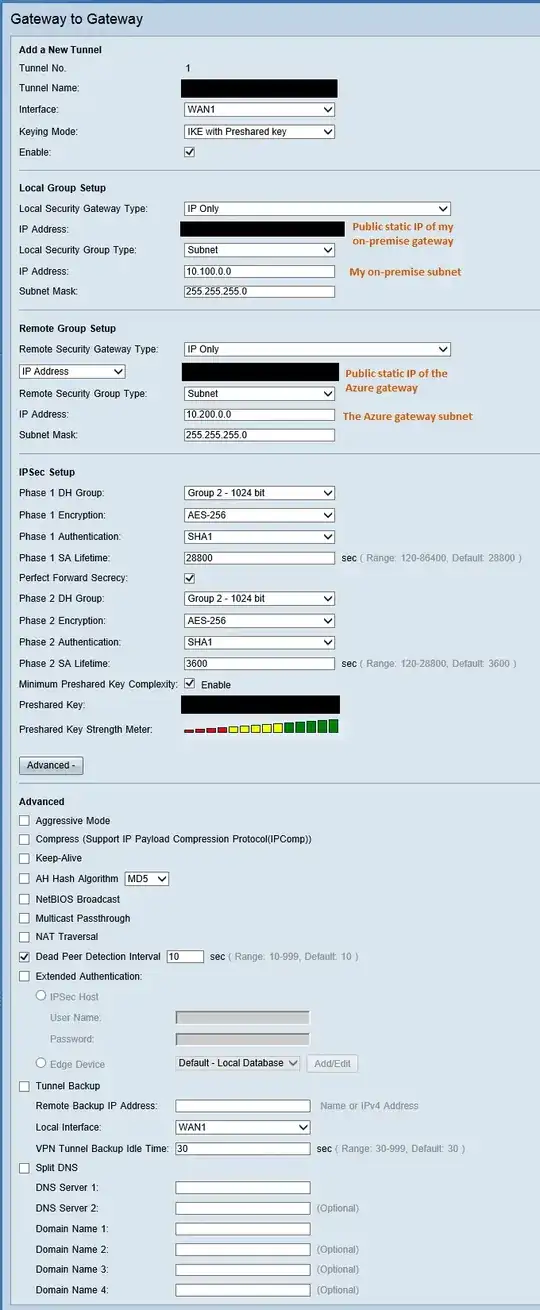This screenshot has height=1310, width=540.
Task: Open Phase 2 Authentication dropdown
Action: (x=259, y=642)
